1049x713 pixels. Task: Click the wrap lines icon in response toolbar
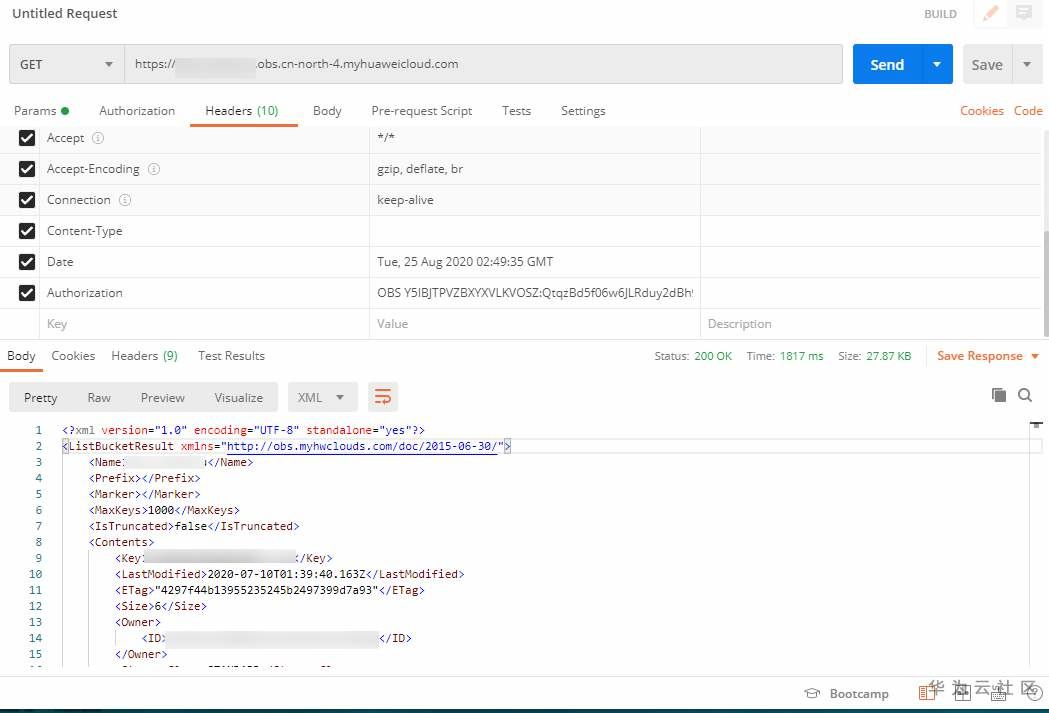pos(383,397)
